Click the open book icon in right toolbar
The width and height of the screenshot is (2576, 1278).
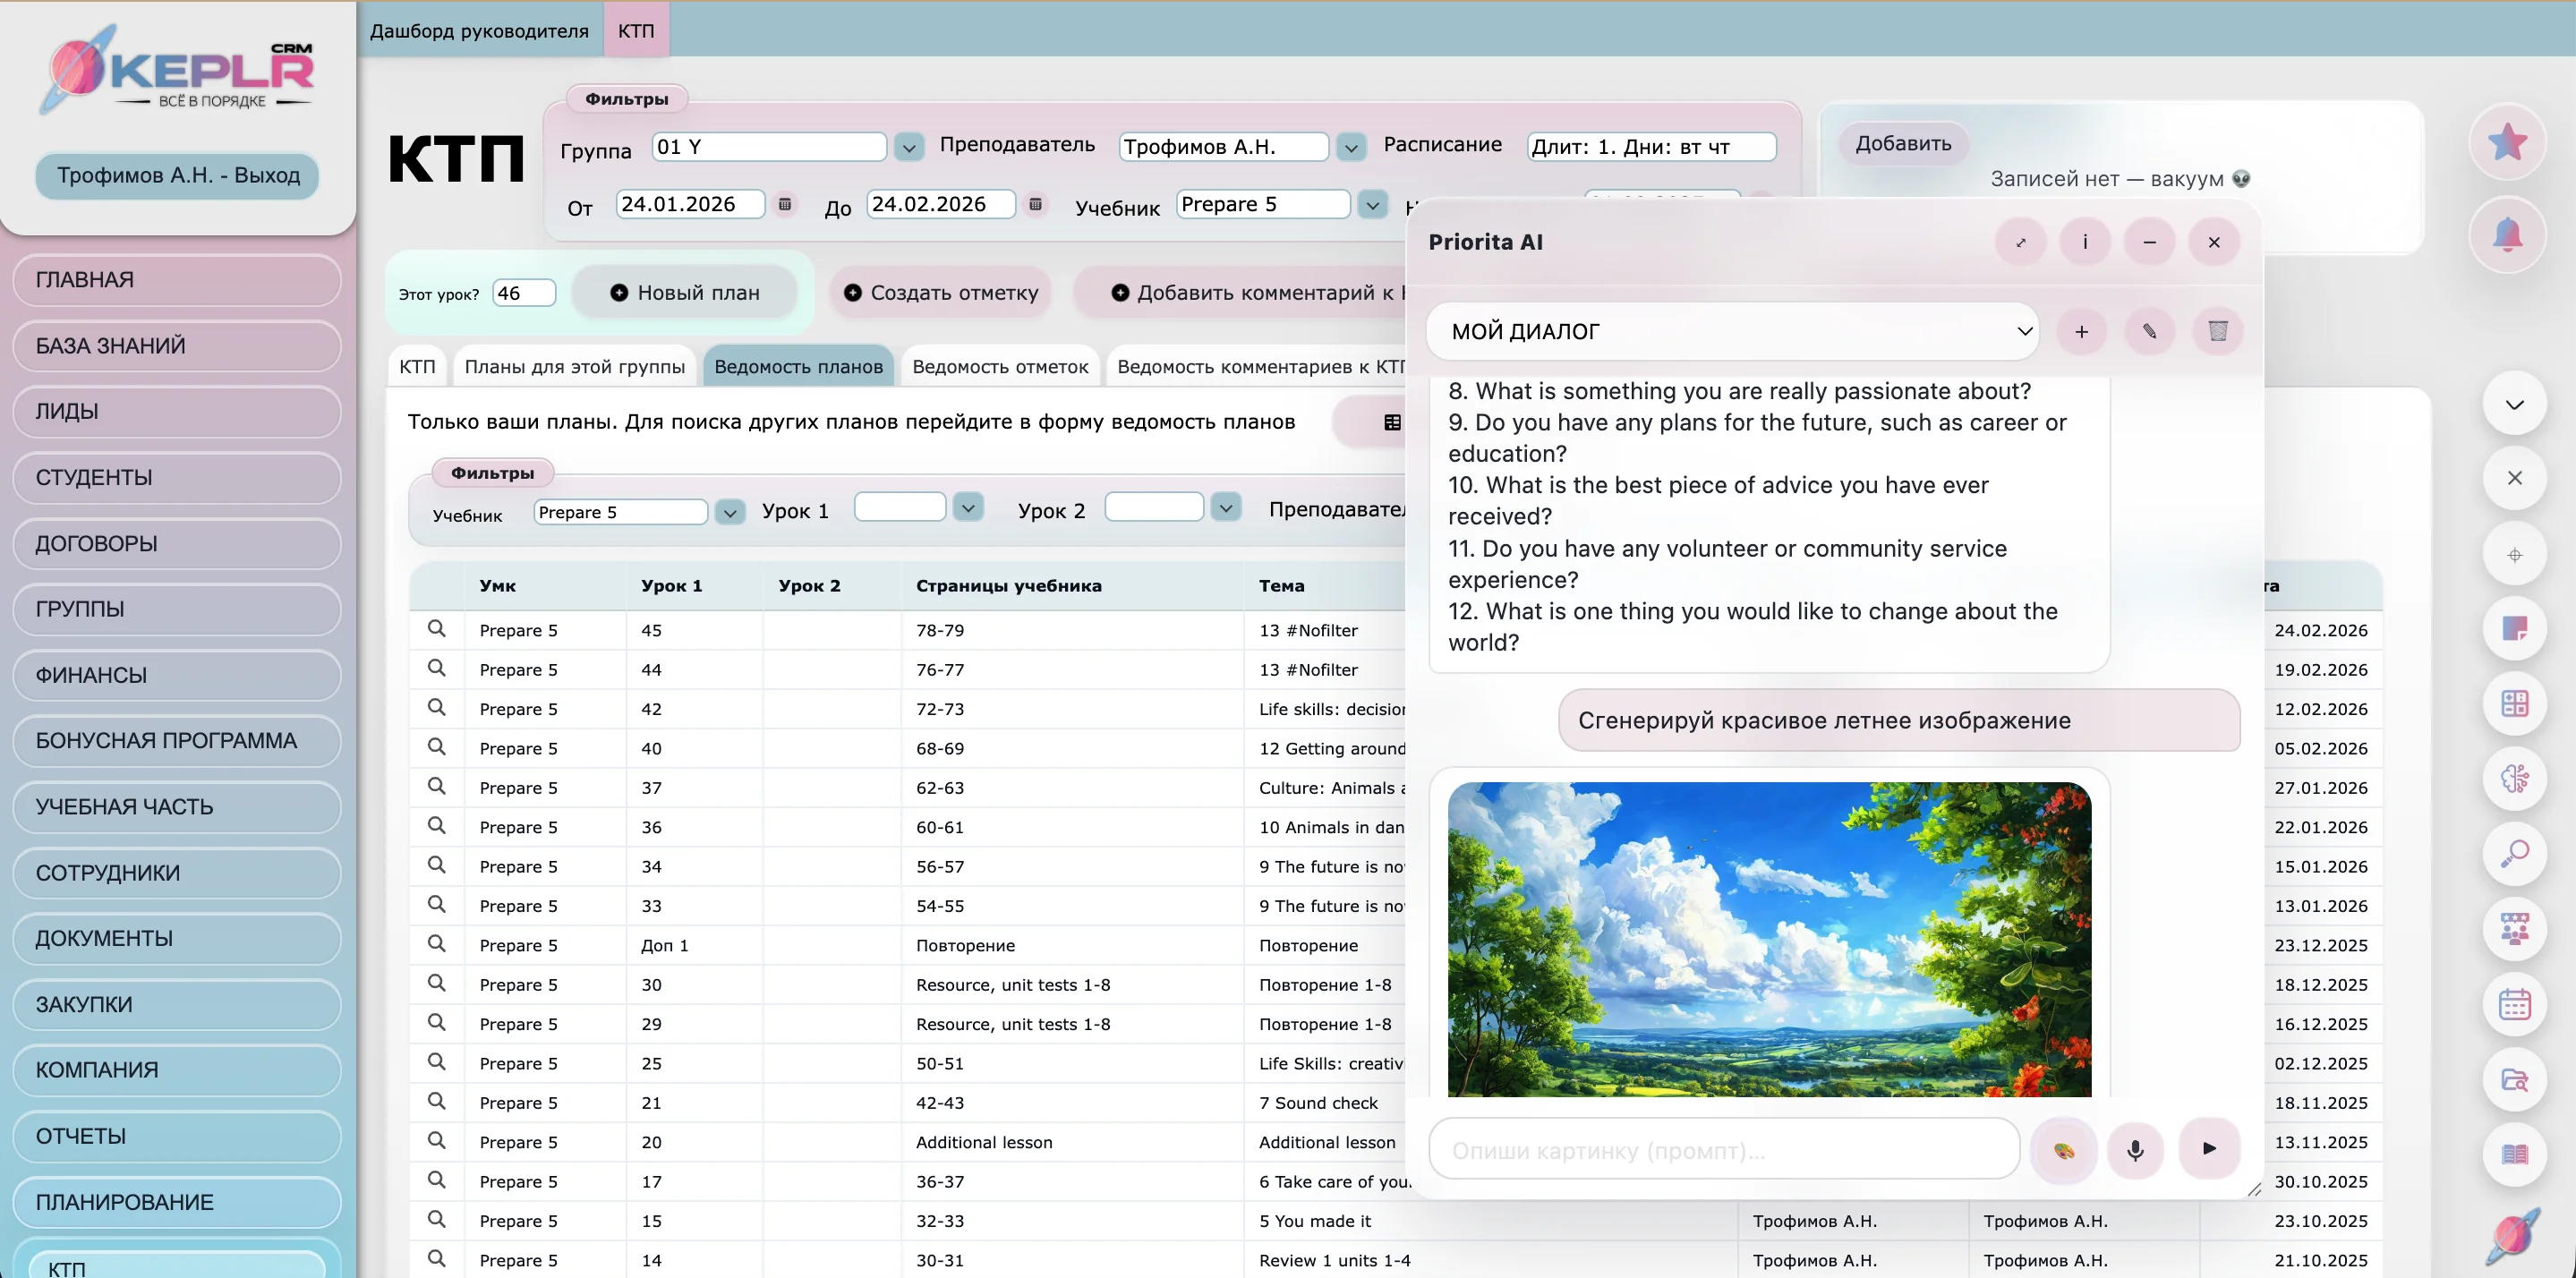(x=2514, y=1154)
